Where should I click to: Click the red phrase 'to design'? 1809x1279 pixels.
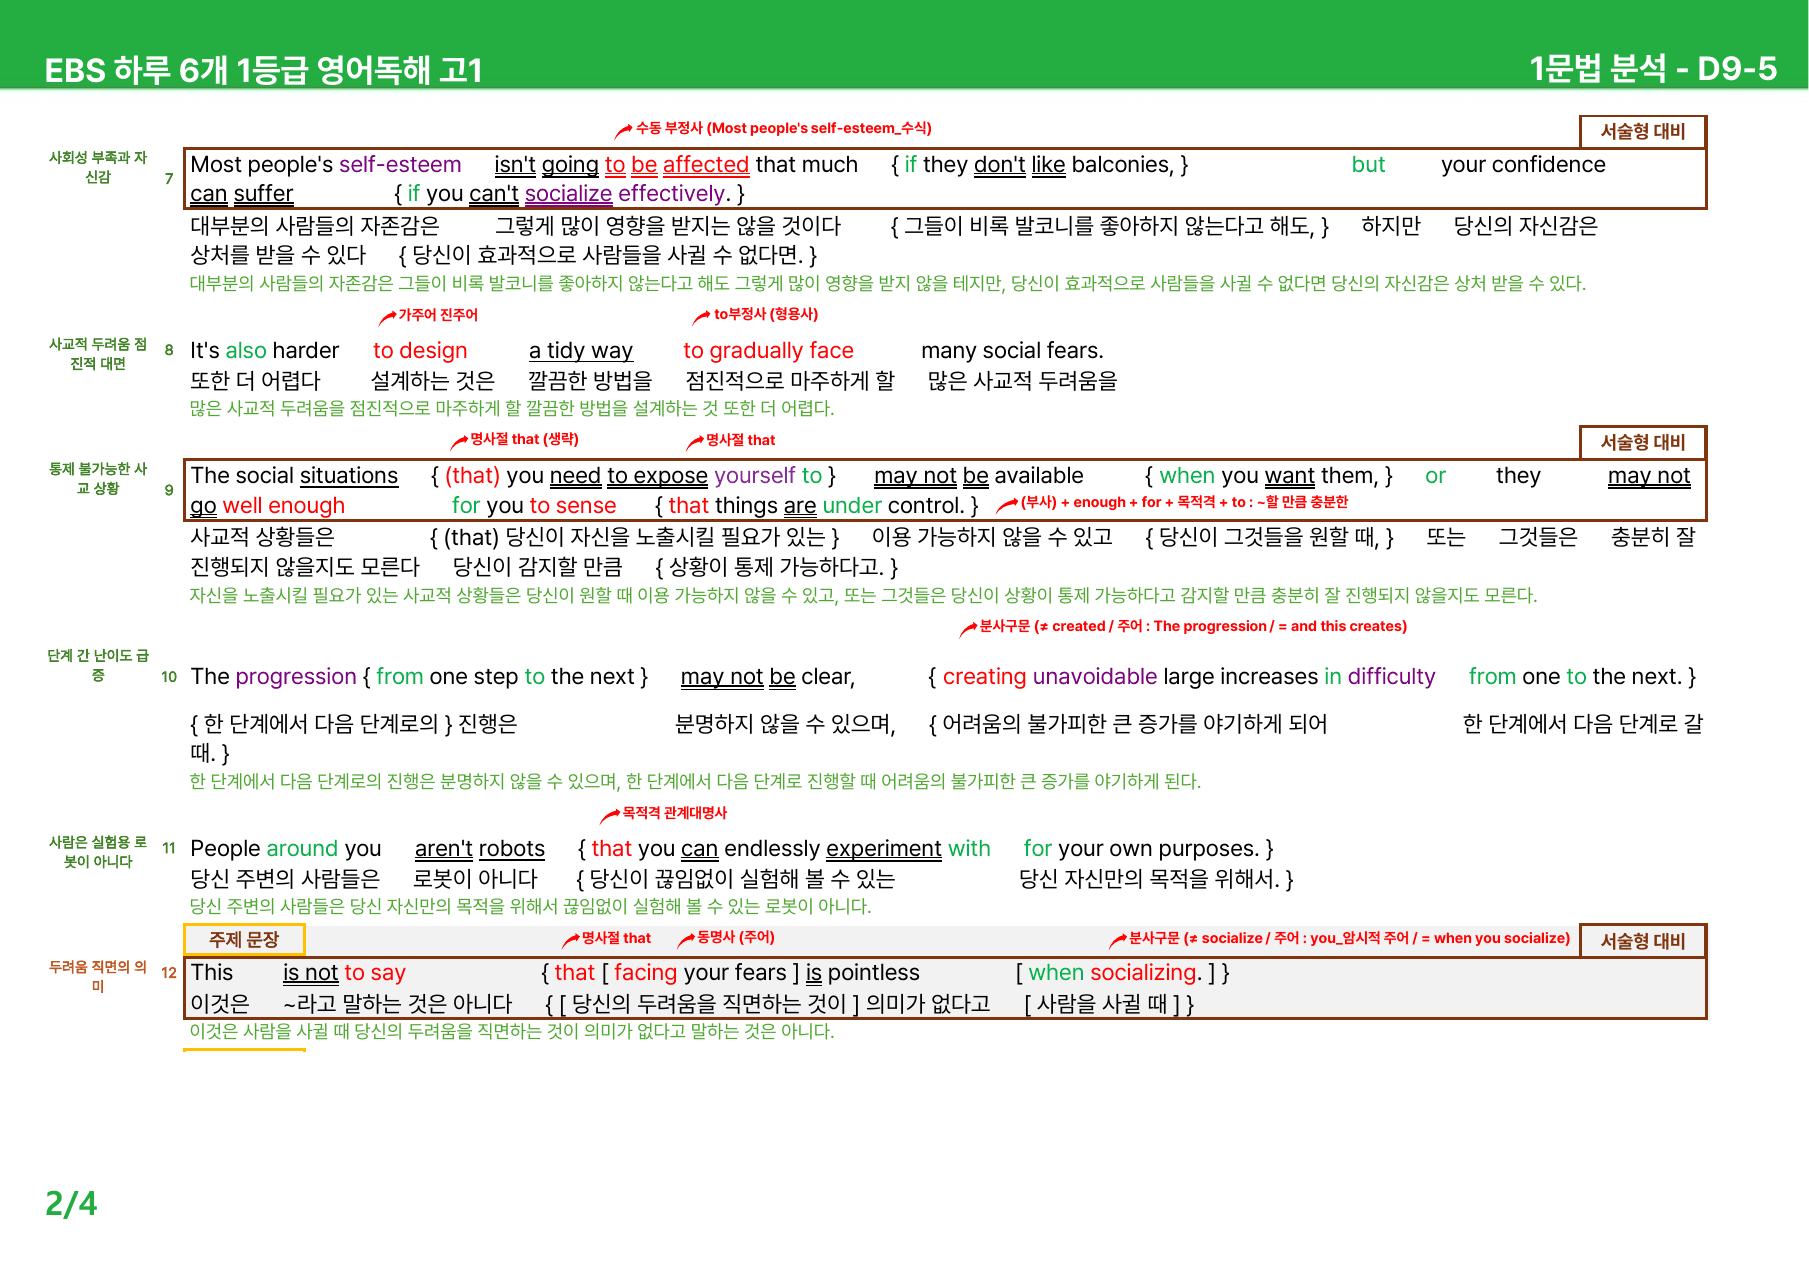pyautogui.click(x=420, y=350)
